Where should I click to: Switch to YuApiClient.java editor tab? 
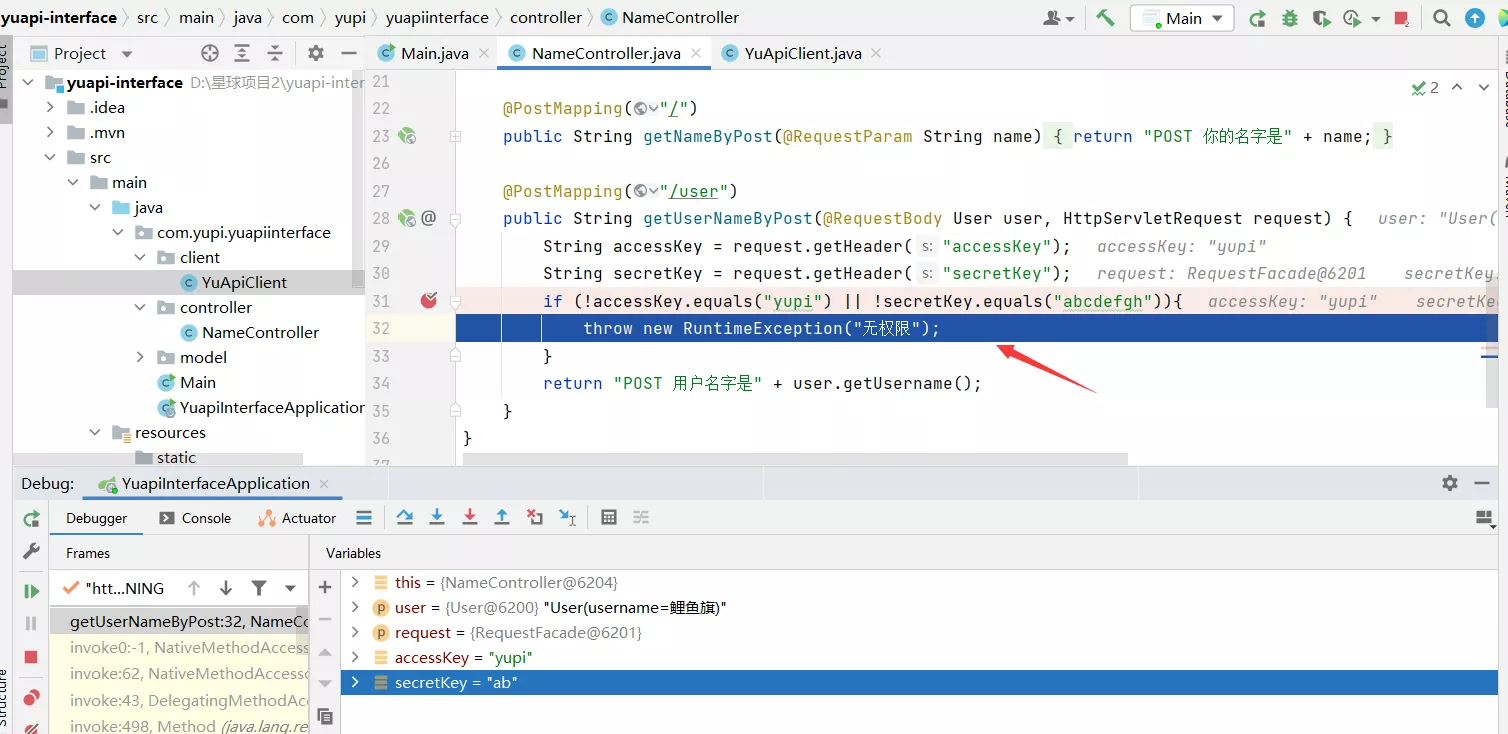[802, 54]
